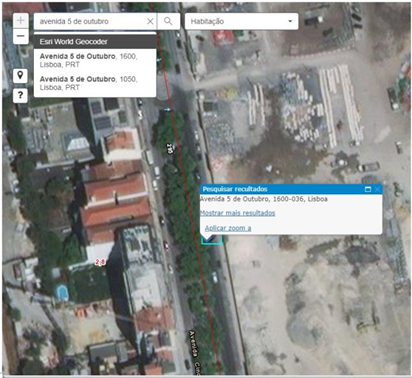Select suggestion Avenida 5 de Outubro, 1050
Viewport: 412px width, 378px height.
95,83
